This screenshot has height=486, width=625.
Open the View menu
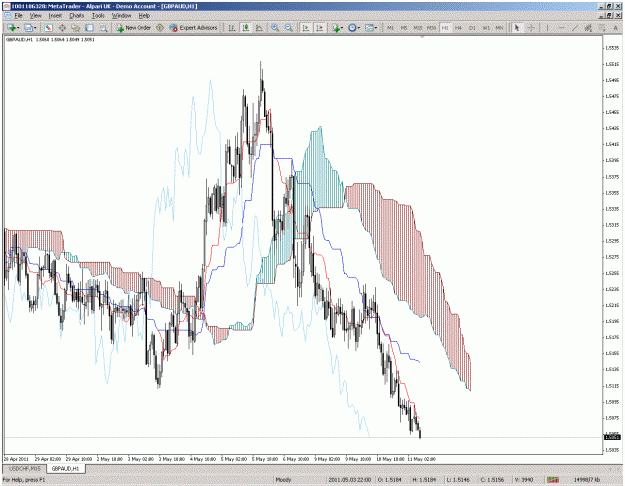pyautogui.click(x=35, y=16)
